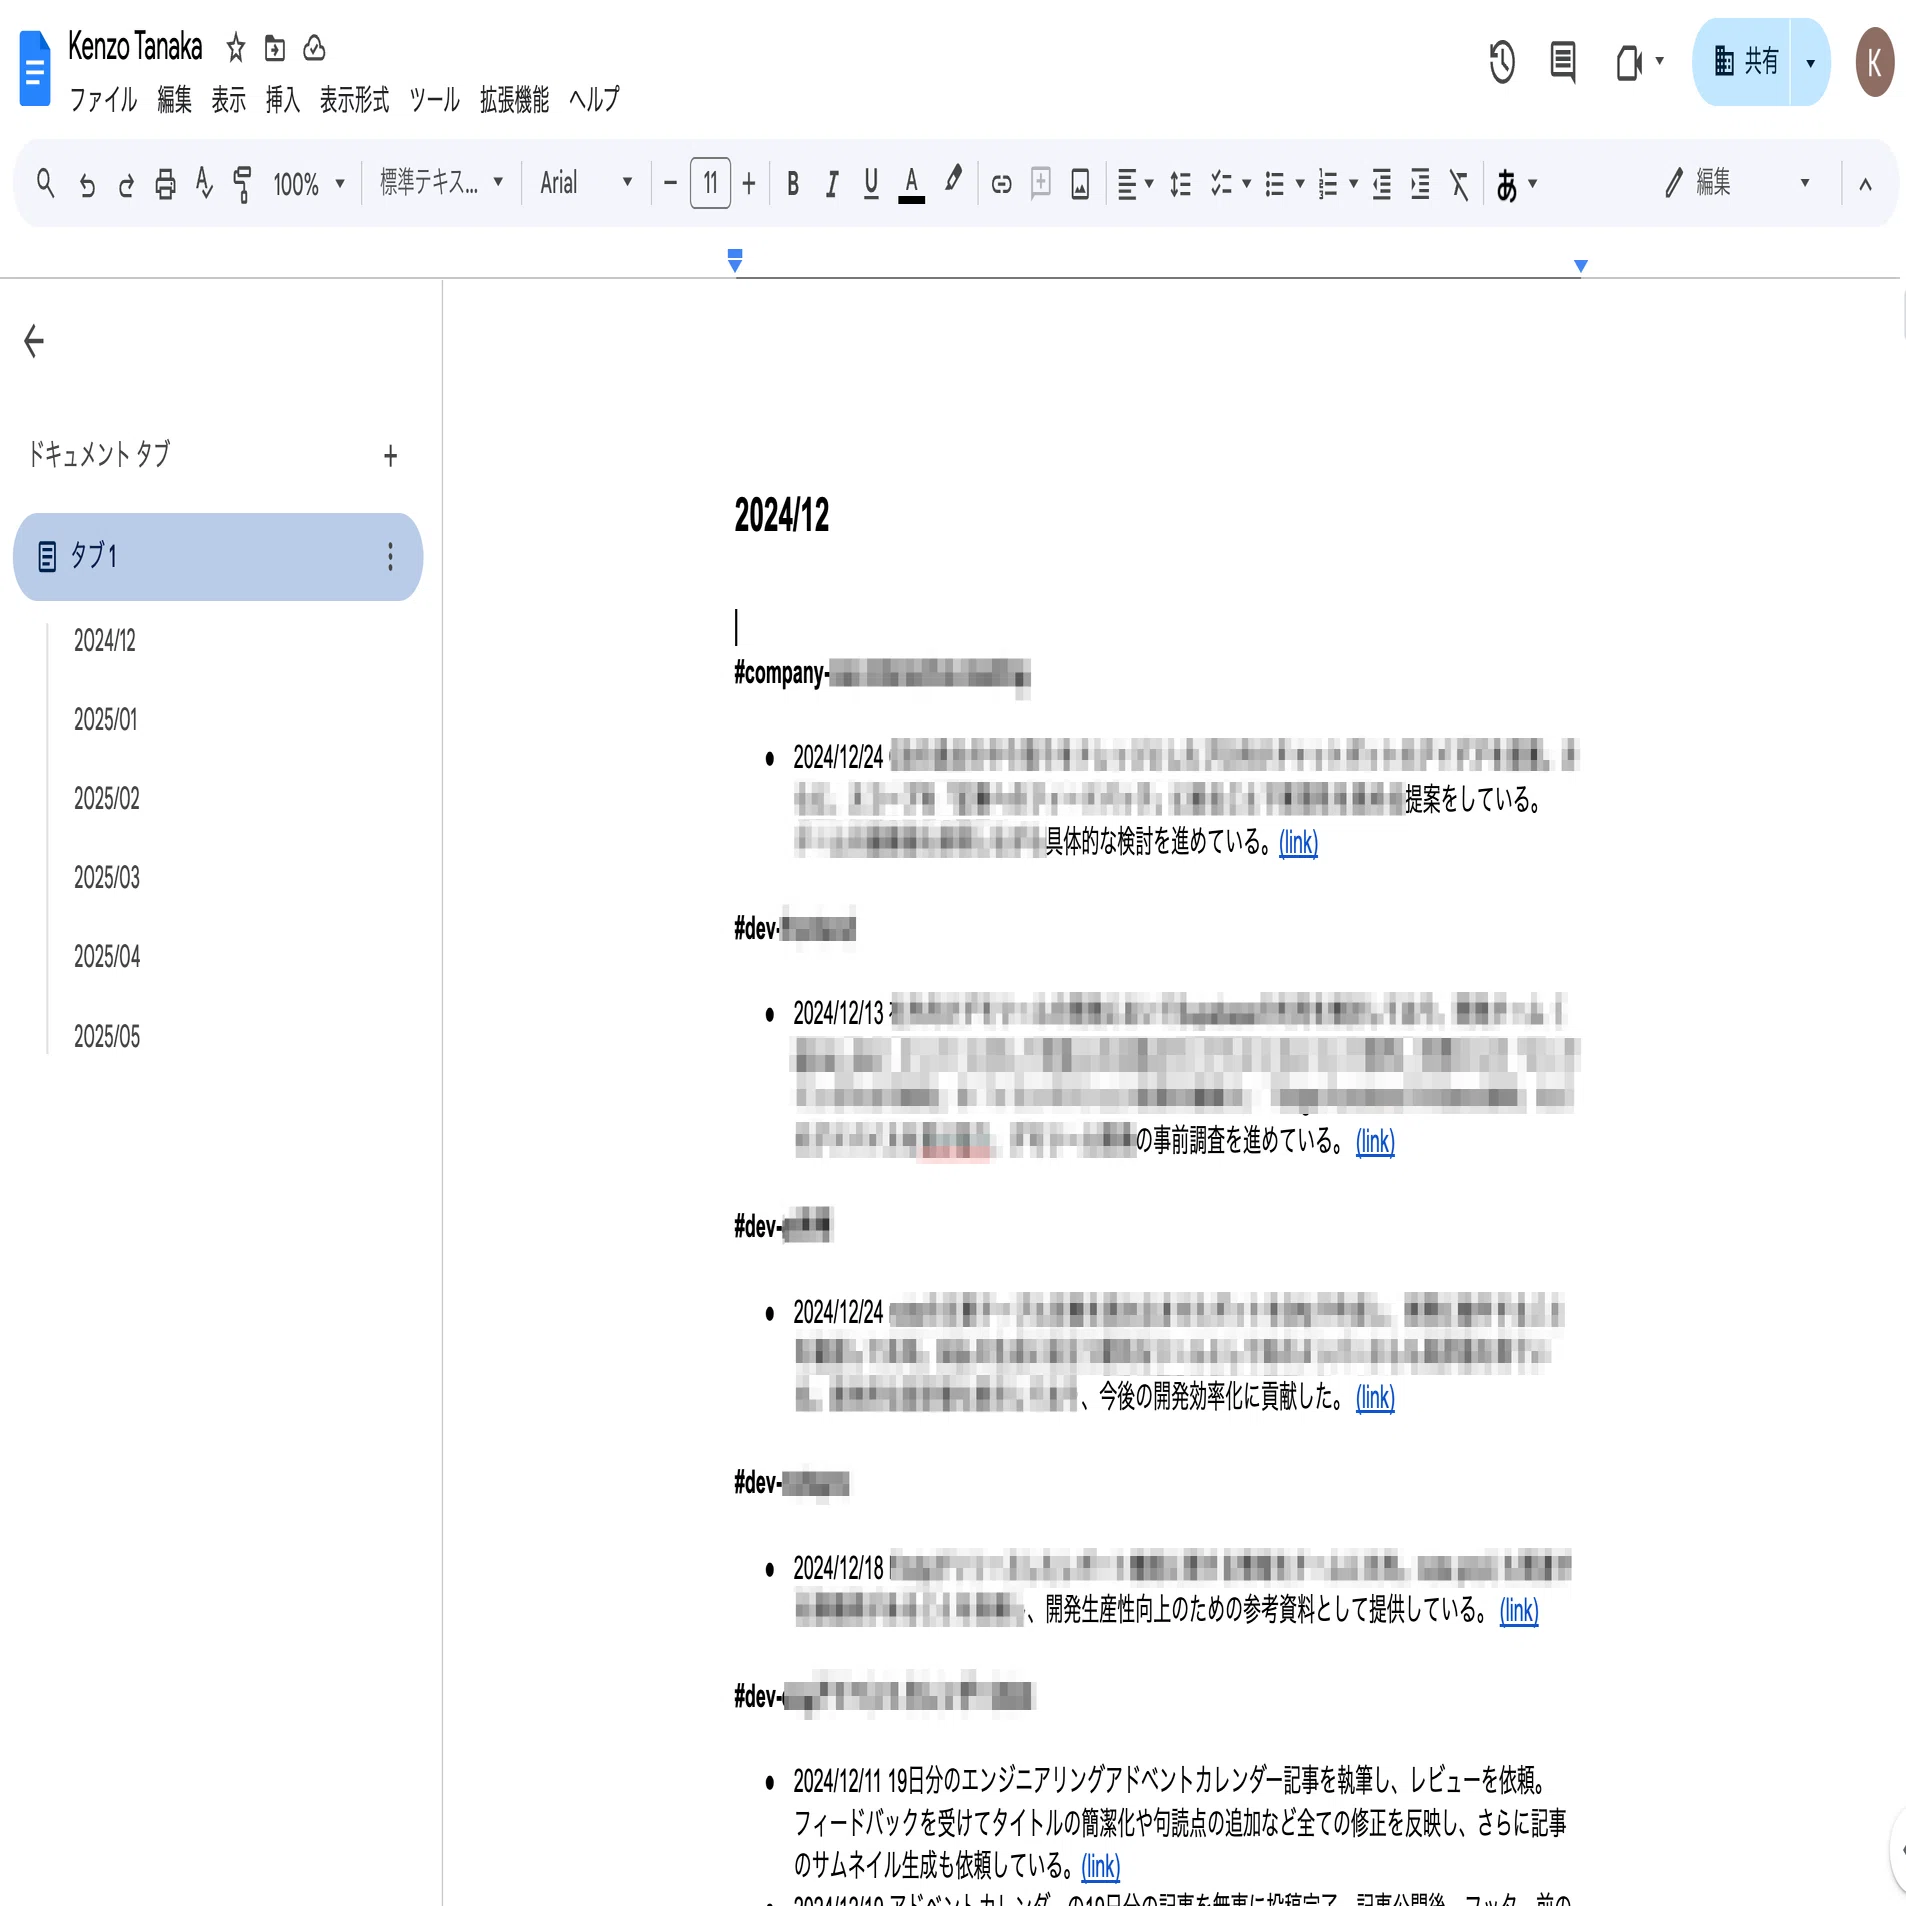This screenshot has height=1906, width=1906.
Task: Open the text color picker
Action: [x=911, y=184]
